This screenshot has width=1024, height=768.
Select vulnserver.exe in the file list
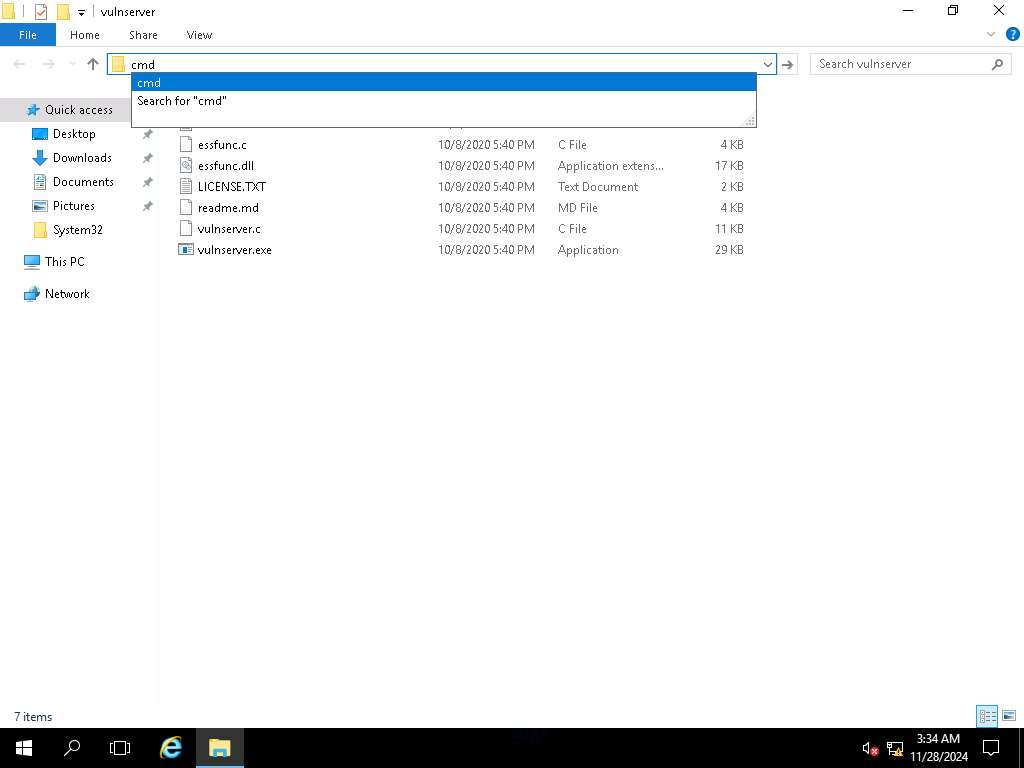pyautogui.click(x=234, y=250)
